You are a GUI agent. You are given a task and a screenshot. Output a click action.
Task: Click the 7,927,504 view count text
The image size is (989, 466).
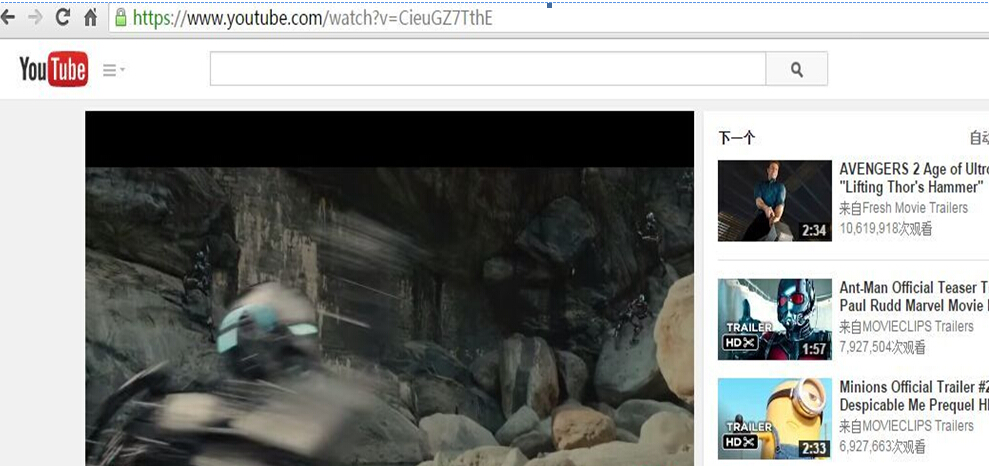tap(882, 347)
